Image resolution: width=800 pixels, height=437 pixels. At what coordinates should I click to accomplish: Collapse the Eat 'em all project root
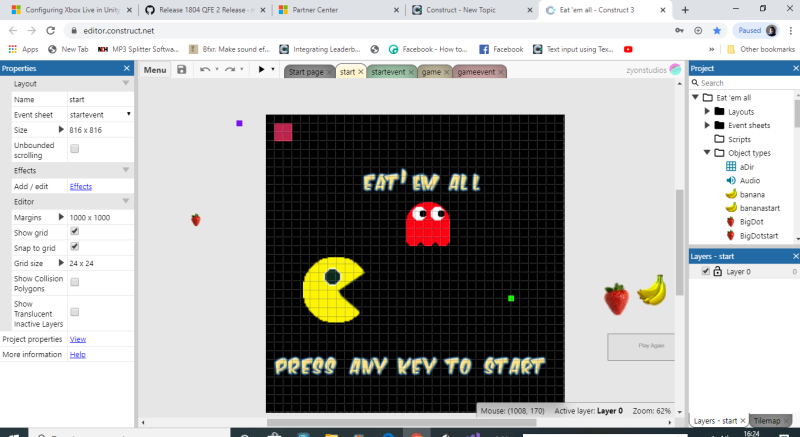tap(695, 97)
